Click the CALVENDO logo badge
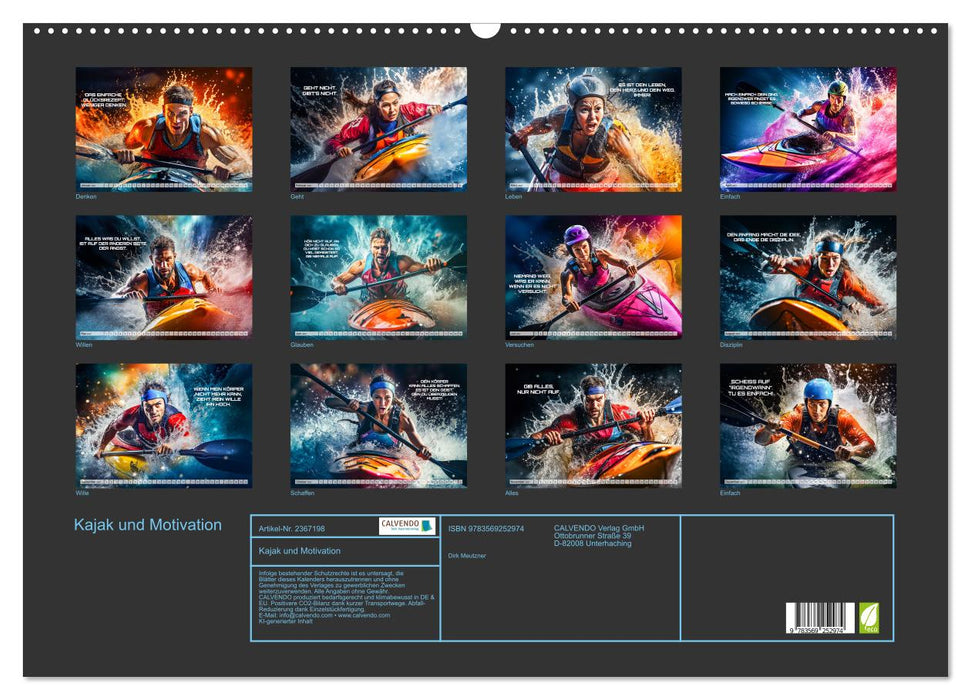 click(407, 526)
